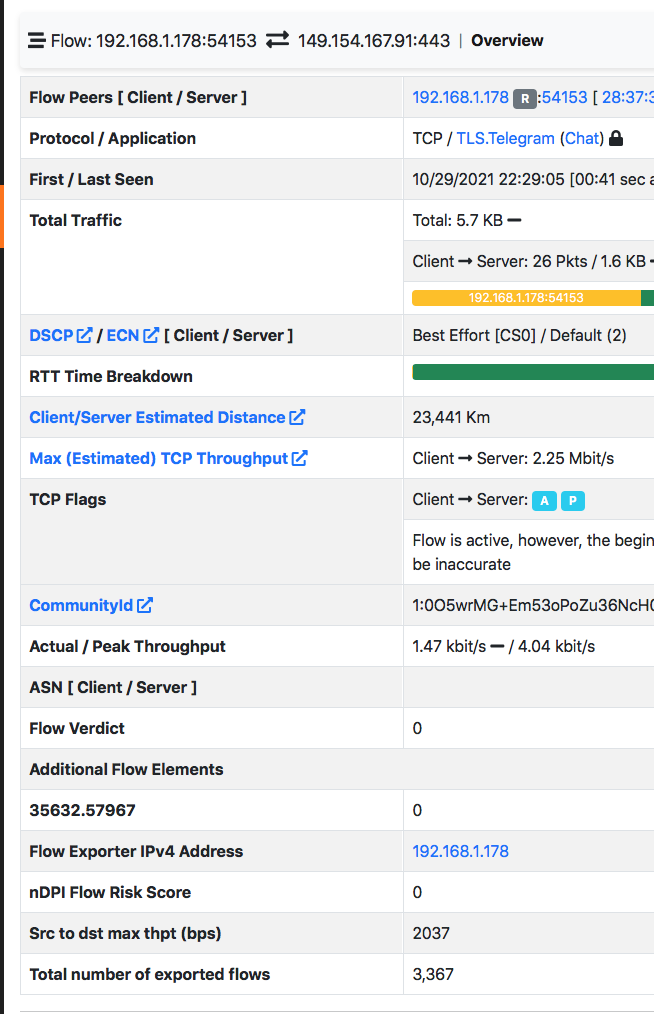Viewport: 654px width, 1014px height.
Task: Click the A TCP flag badge
Action: (x=544, y=501)
